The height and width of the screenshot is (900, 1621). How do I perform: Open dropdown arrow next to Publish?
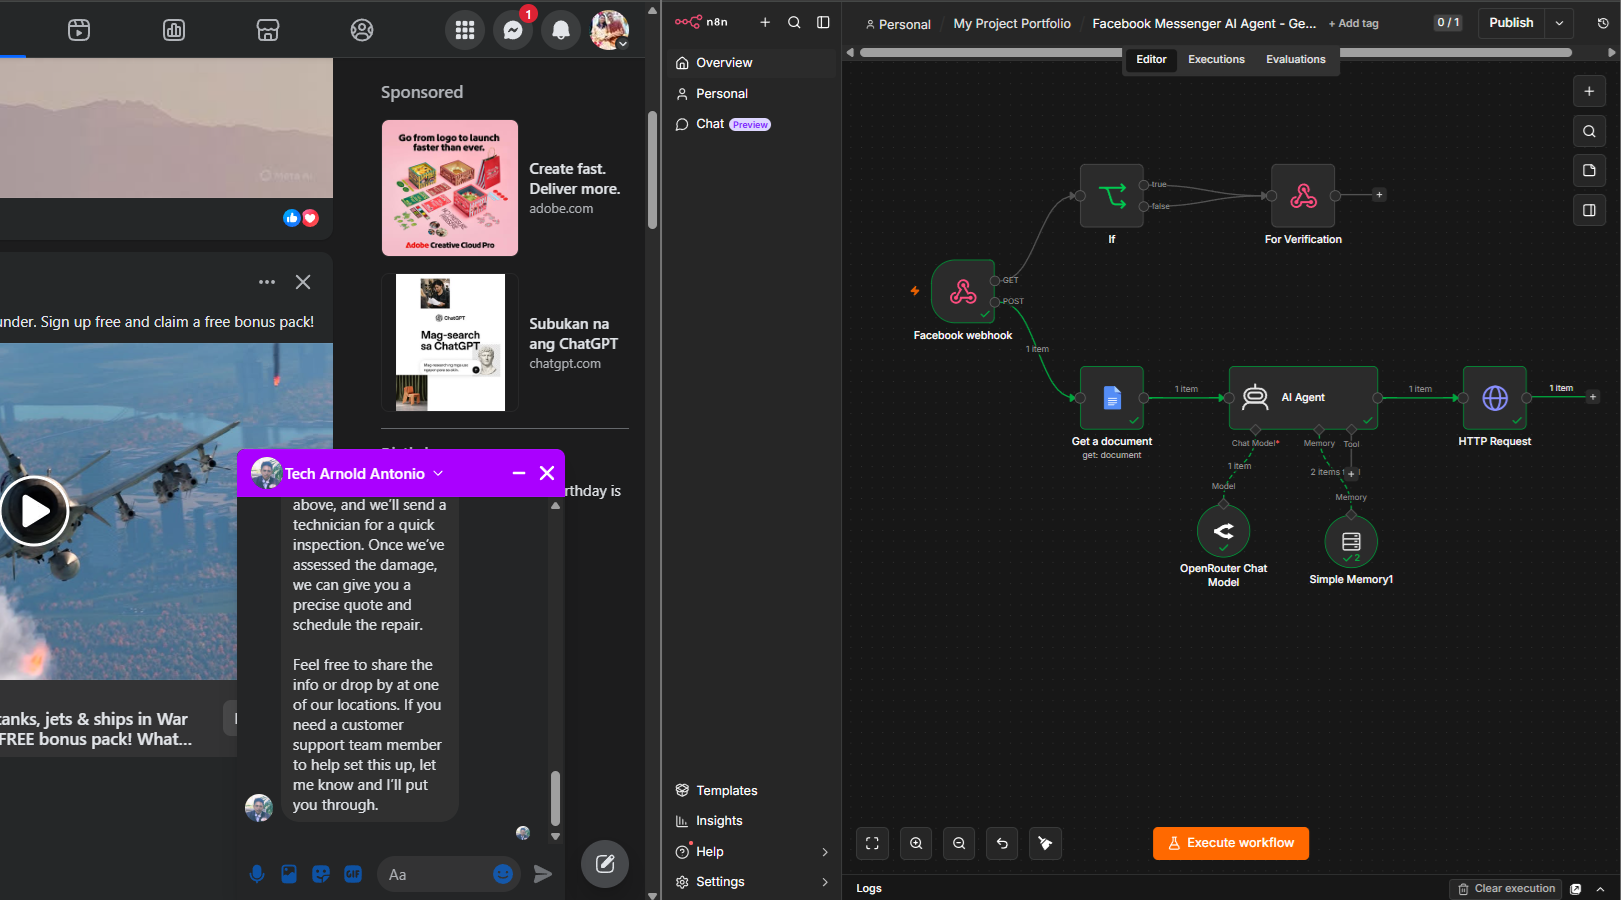tap(1559, 23)
